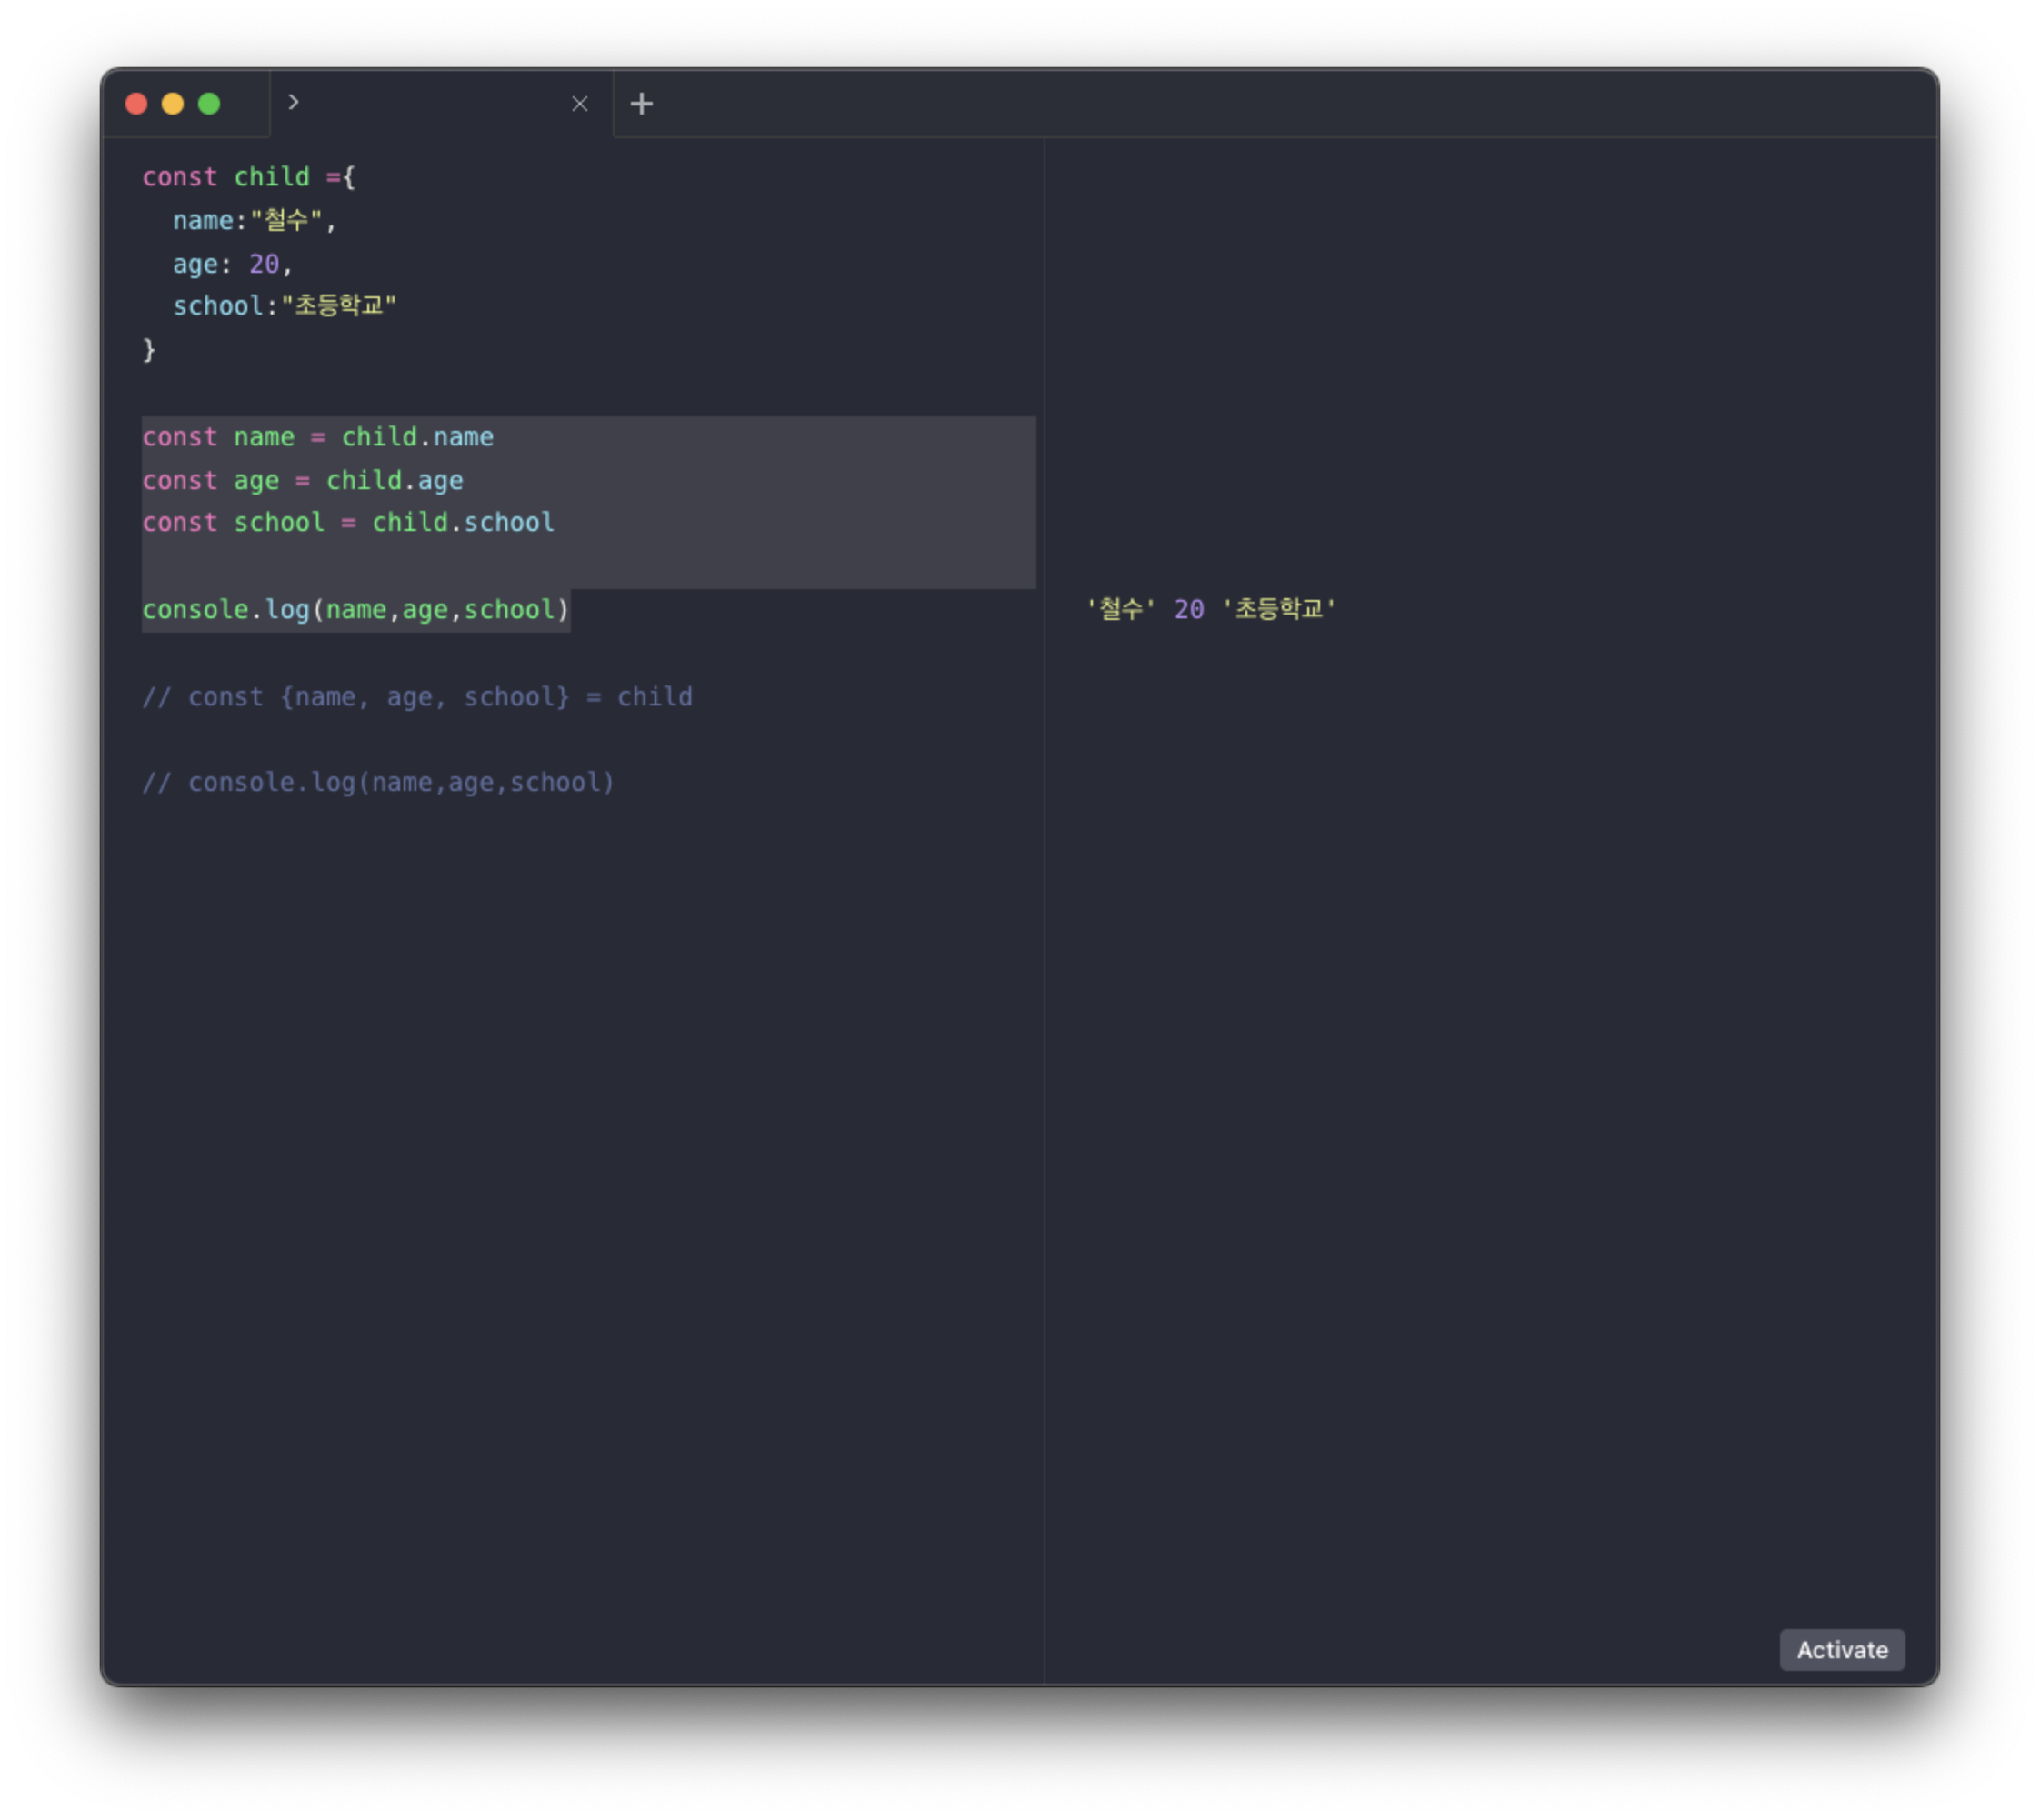
Task: Click the 'const name = child.name' line
Action: (318, 437)
